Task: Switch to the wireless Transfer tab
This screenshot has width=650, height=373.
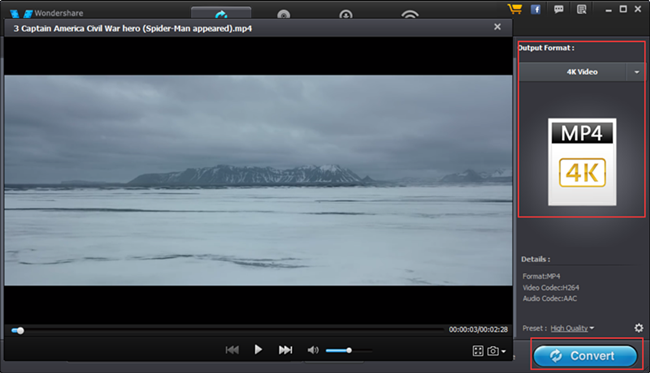Action: pyautogui.click(x=410, y=15)
